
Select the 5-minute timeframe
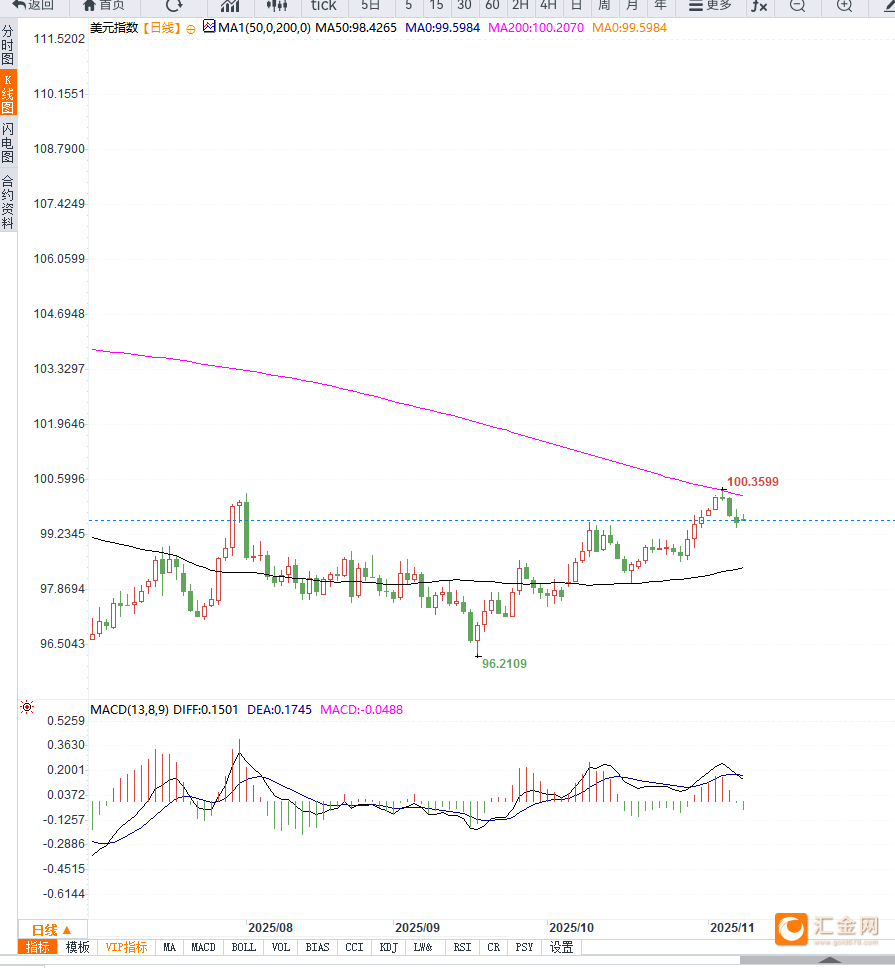click(x=409, y=6)
